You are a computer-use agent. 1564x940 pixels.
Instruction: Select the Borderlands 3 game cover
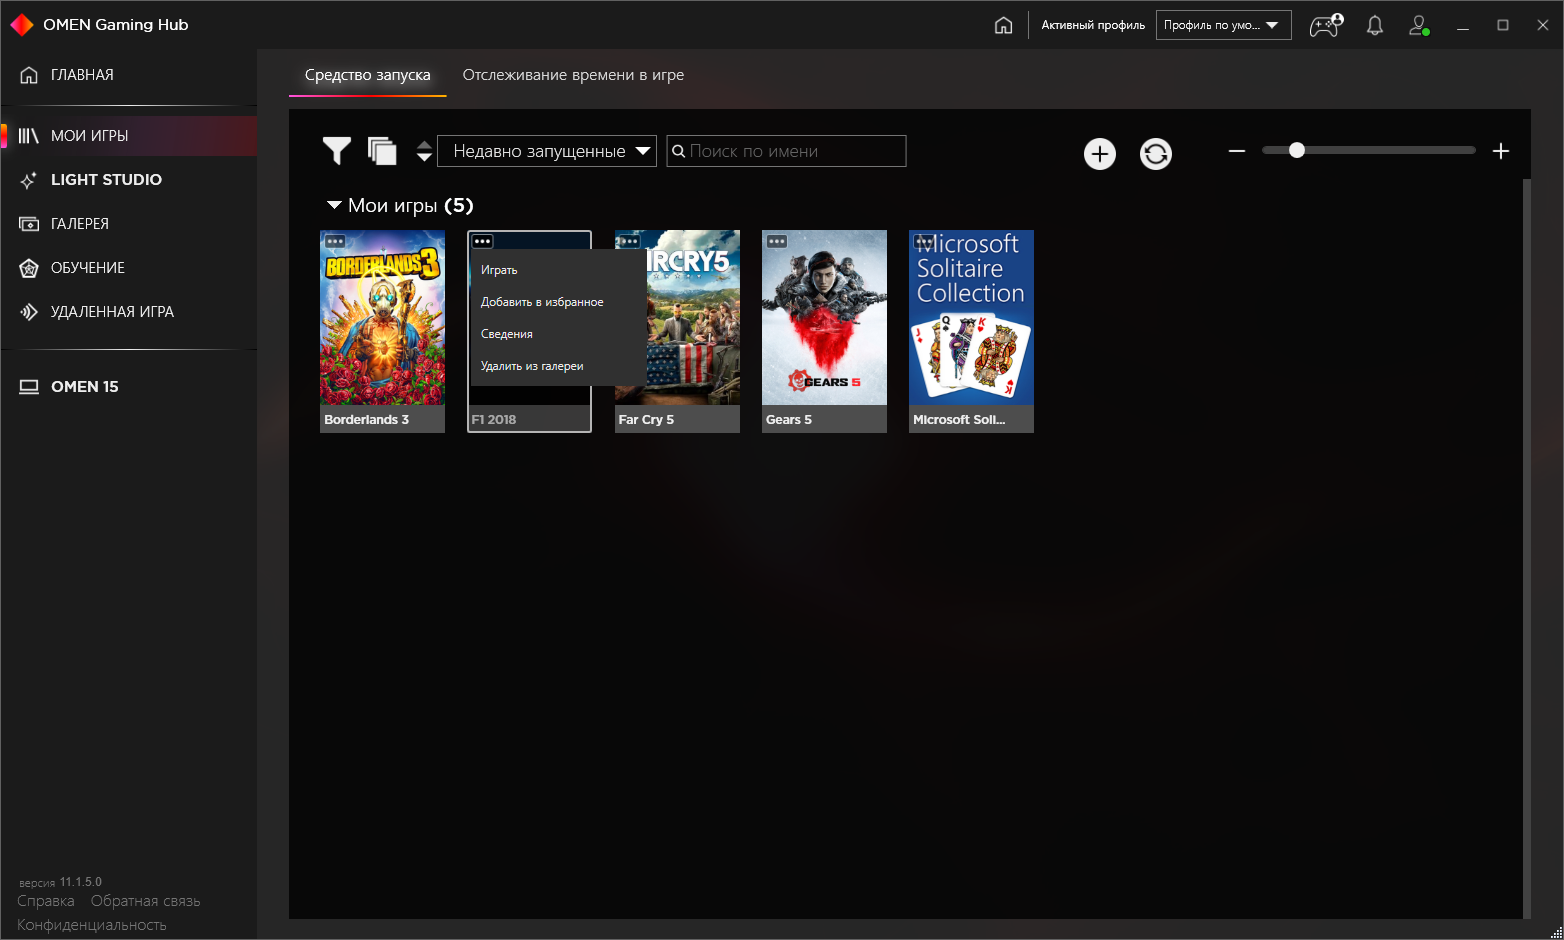(x=382, y=318)
